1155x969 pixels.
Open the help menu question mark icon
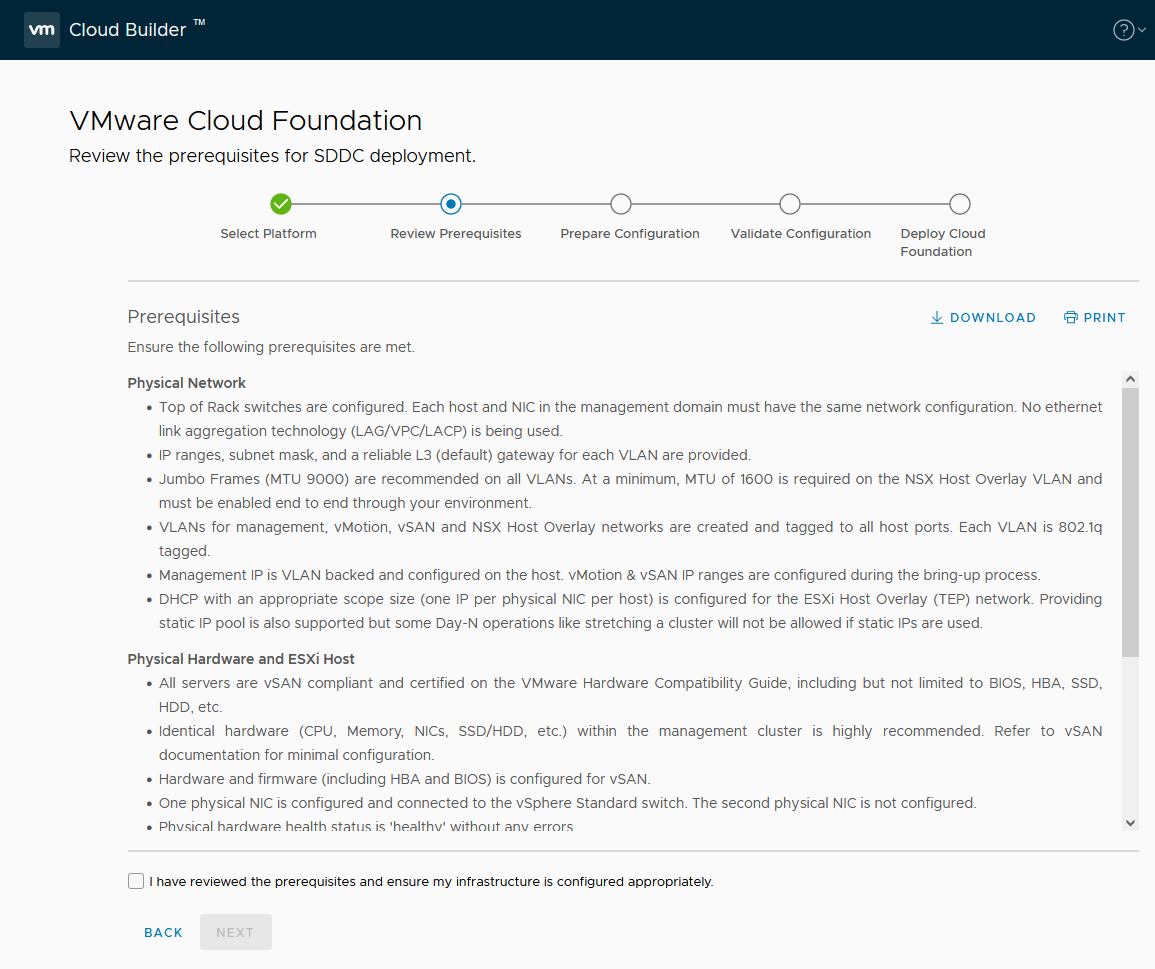[1122, 29]
